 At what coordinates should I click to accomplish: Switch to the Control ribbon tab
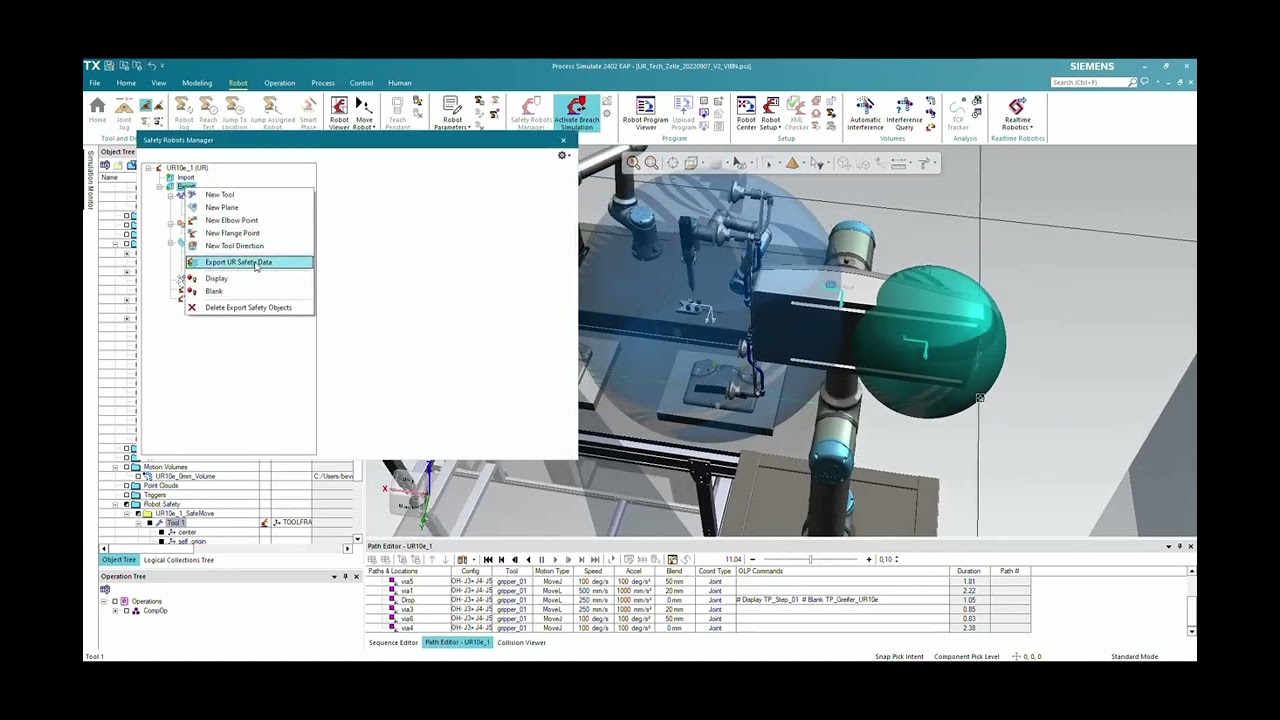[x=361, y=83]
